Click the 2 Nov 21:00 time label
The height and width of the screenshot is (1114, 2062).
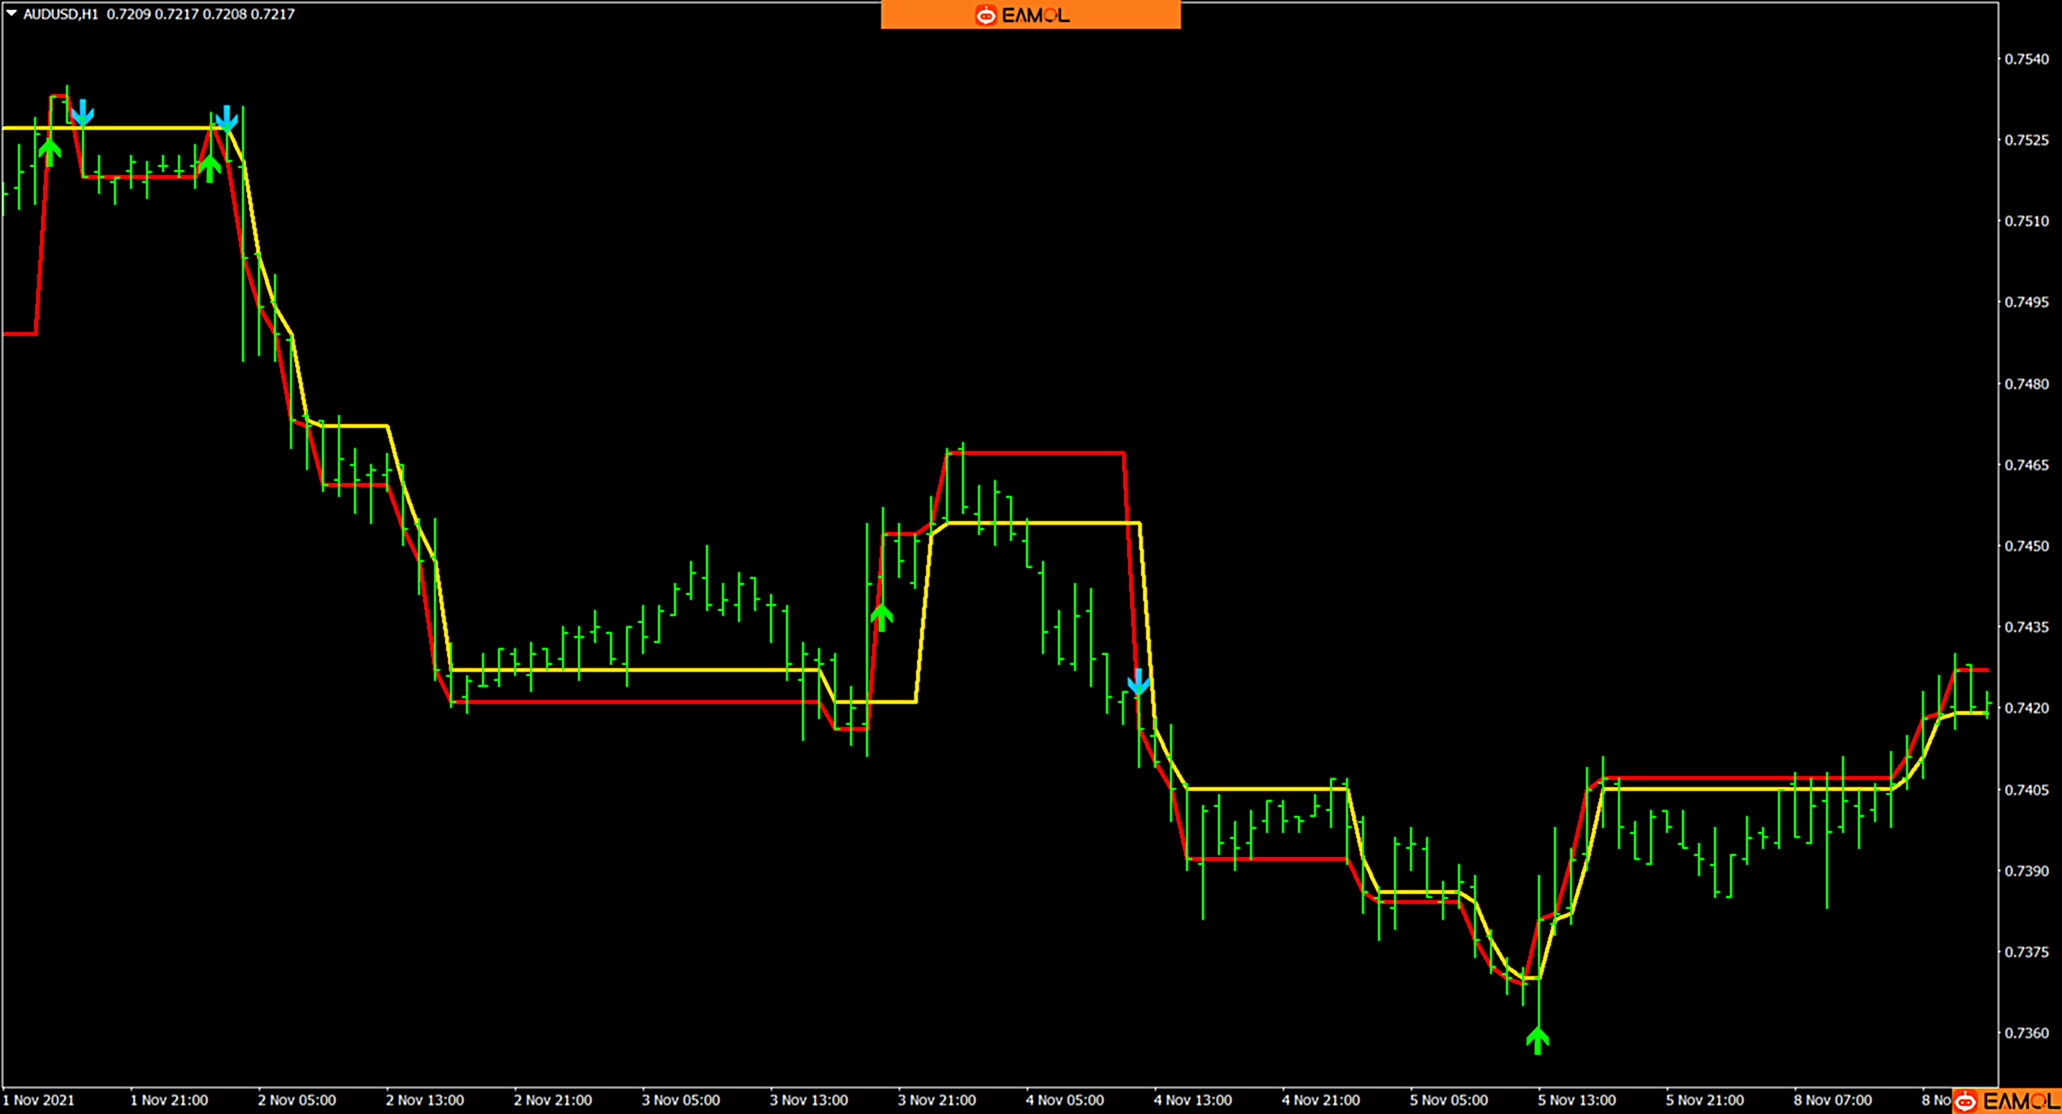(553, 1100)
